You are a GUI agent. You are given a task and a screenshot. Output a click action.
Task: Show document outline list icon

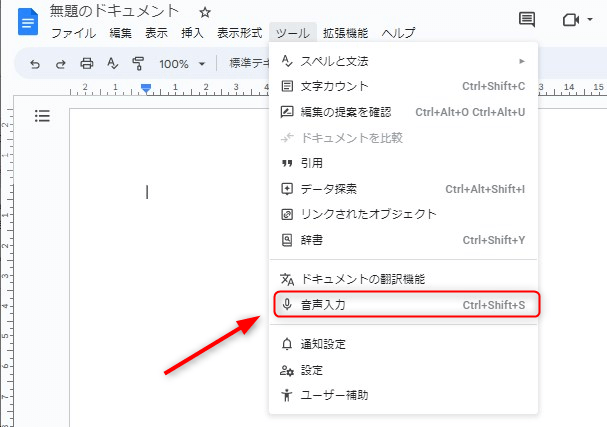coord(42,115)
